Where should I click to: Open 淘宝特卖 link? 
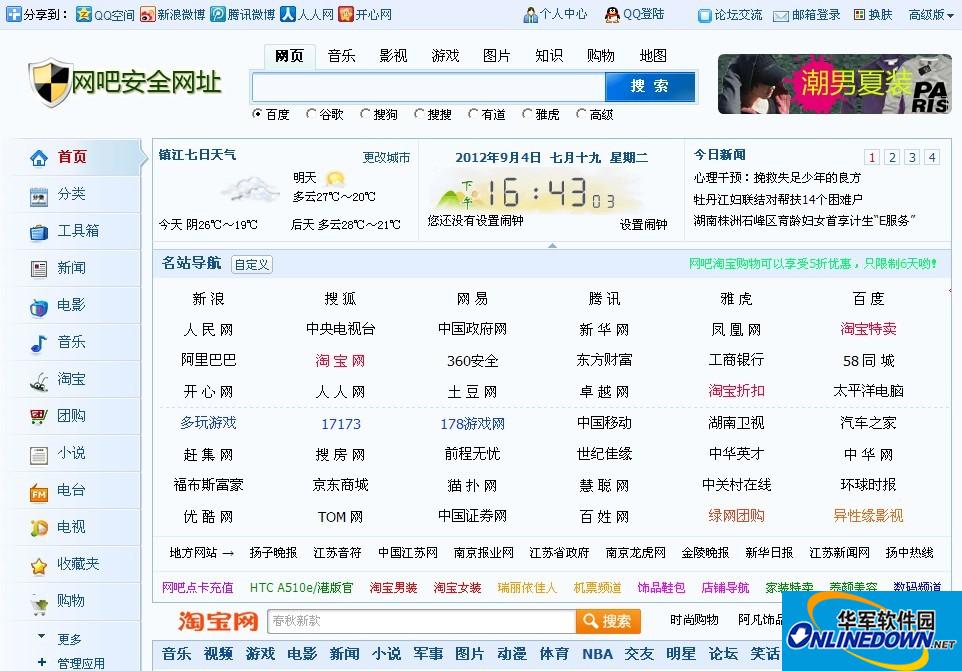point(868,329)
